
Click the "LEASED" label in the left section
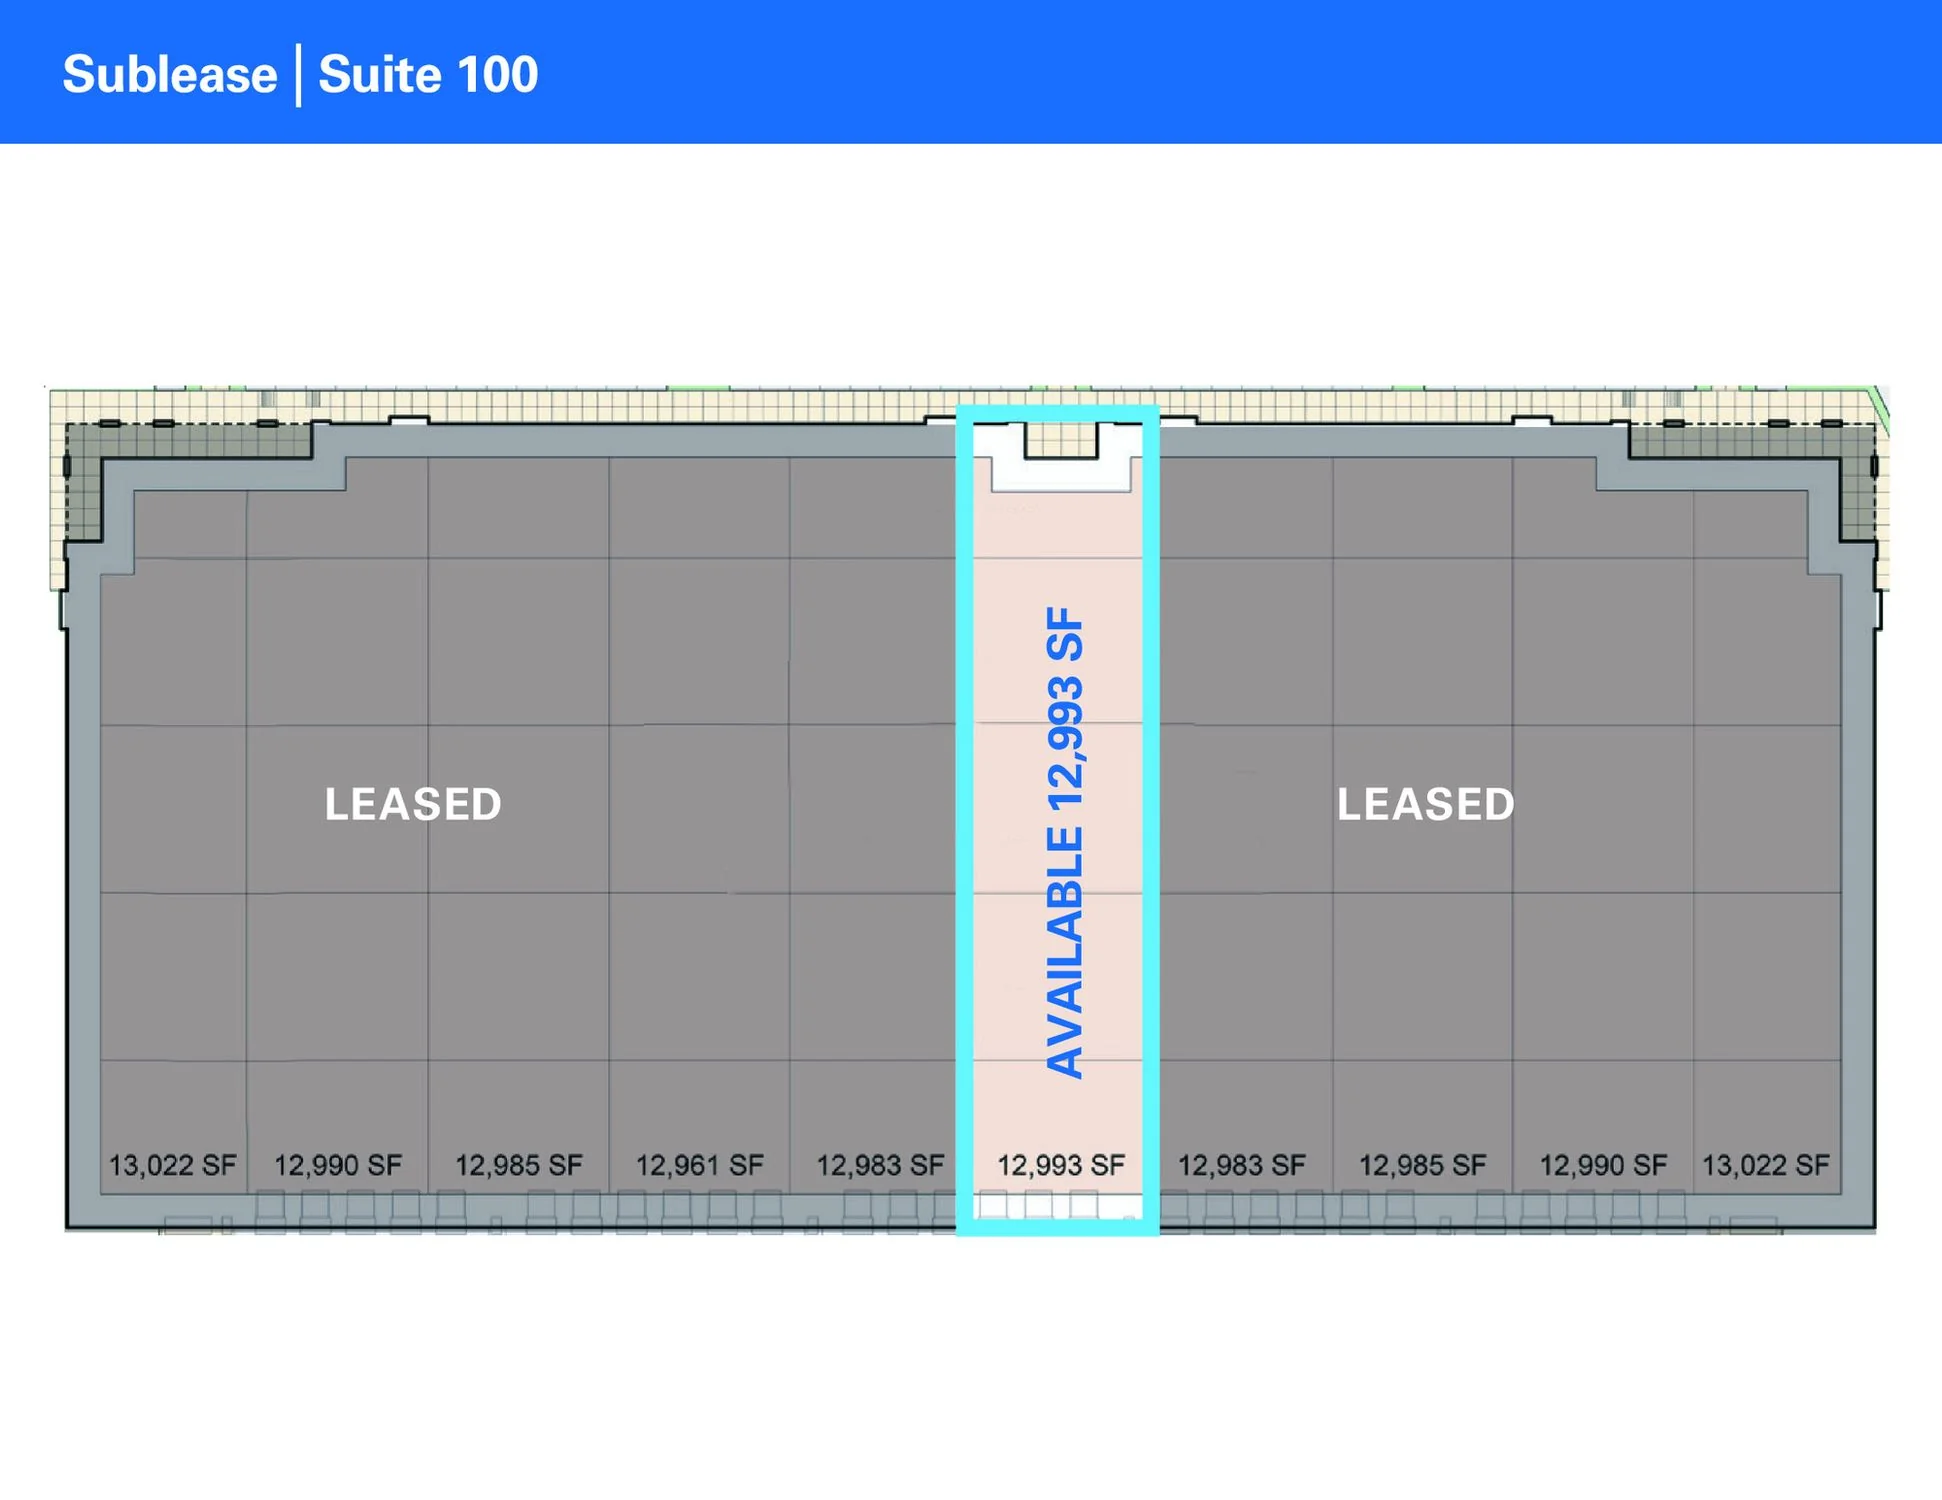pos(413,804)
